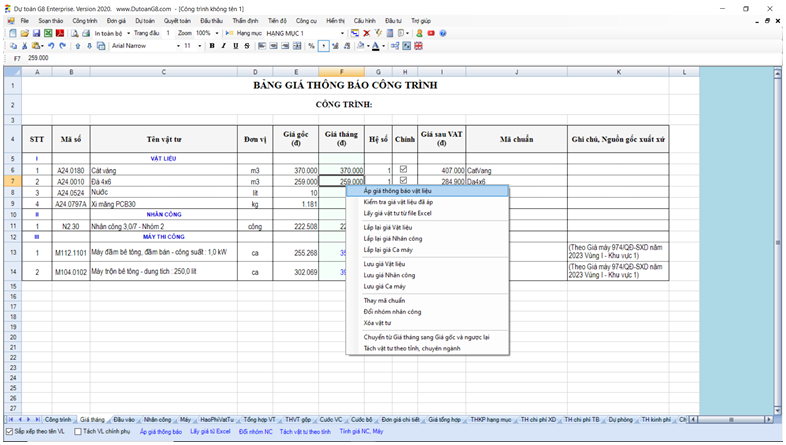This screenshot has height=445, width=786.
Task: Select Áp giá thông báo vật liệu menu item
Action: (x=427, y=190)
